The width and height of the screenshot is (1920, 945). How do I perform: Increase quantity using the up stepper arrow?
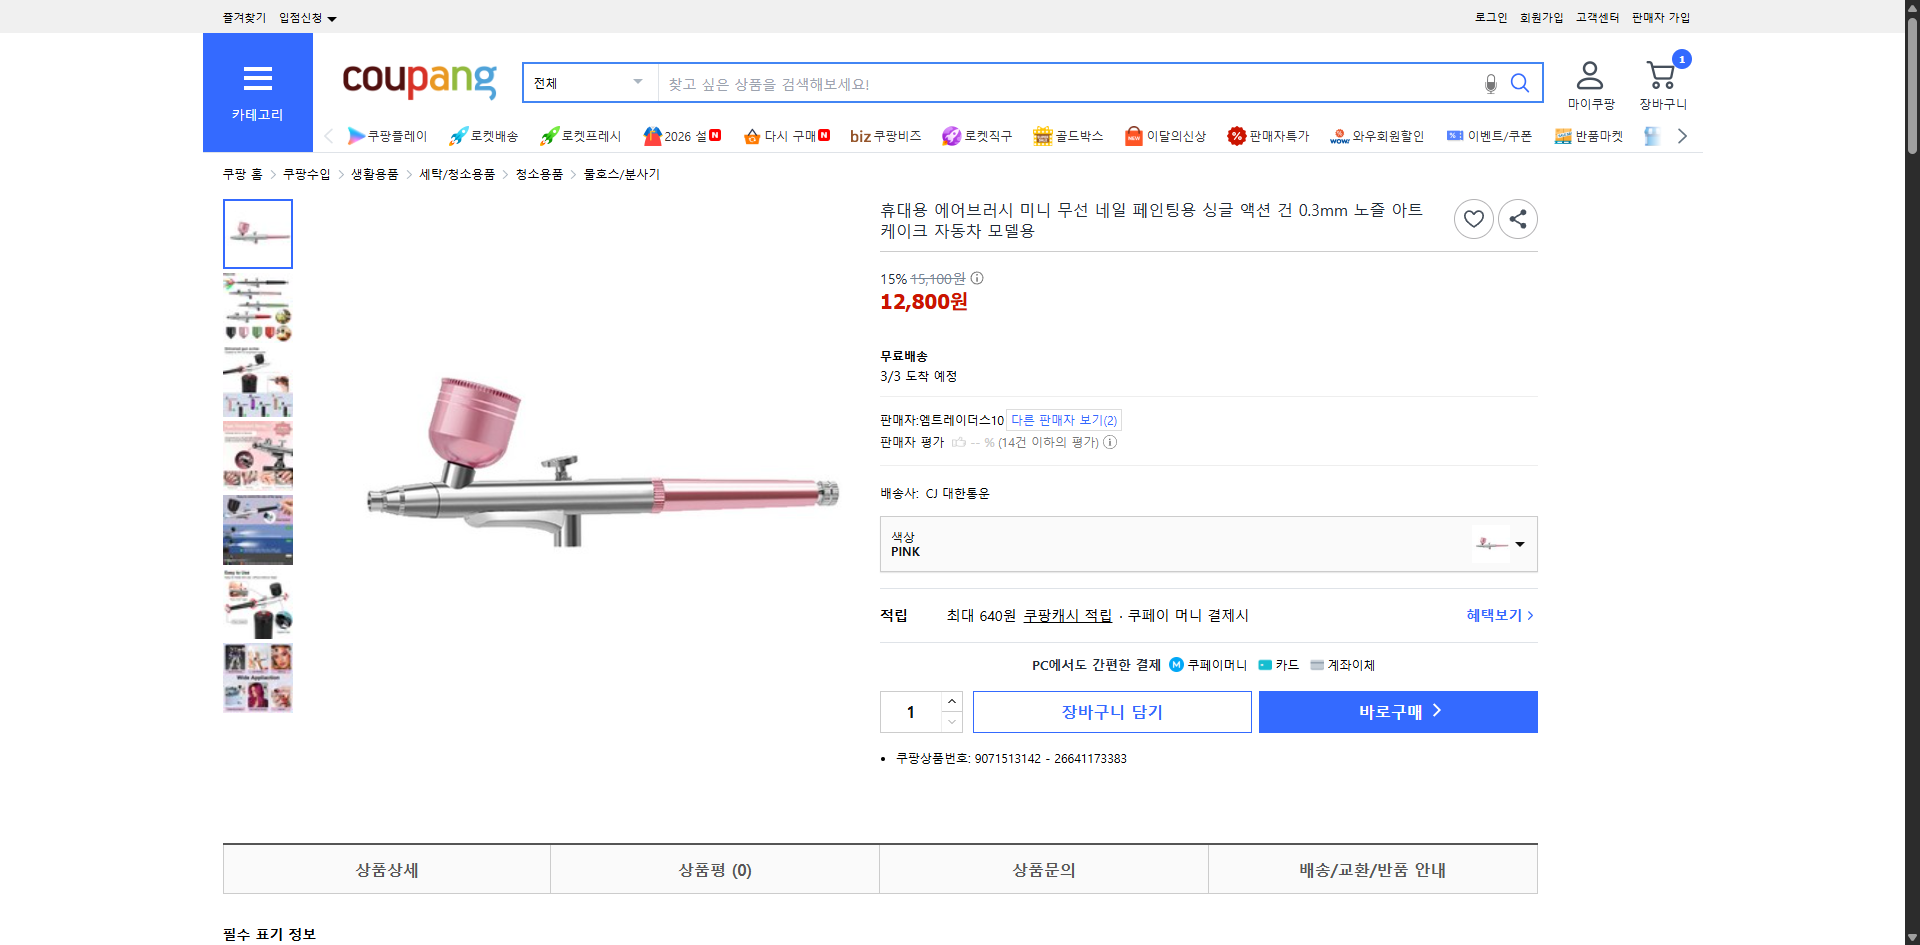951,700
